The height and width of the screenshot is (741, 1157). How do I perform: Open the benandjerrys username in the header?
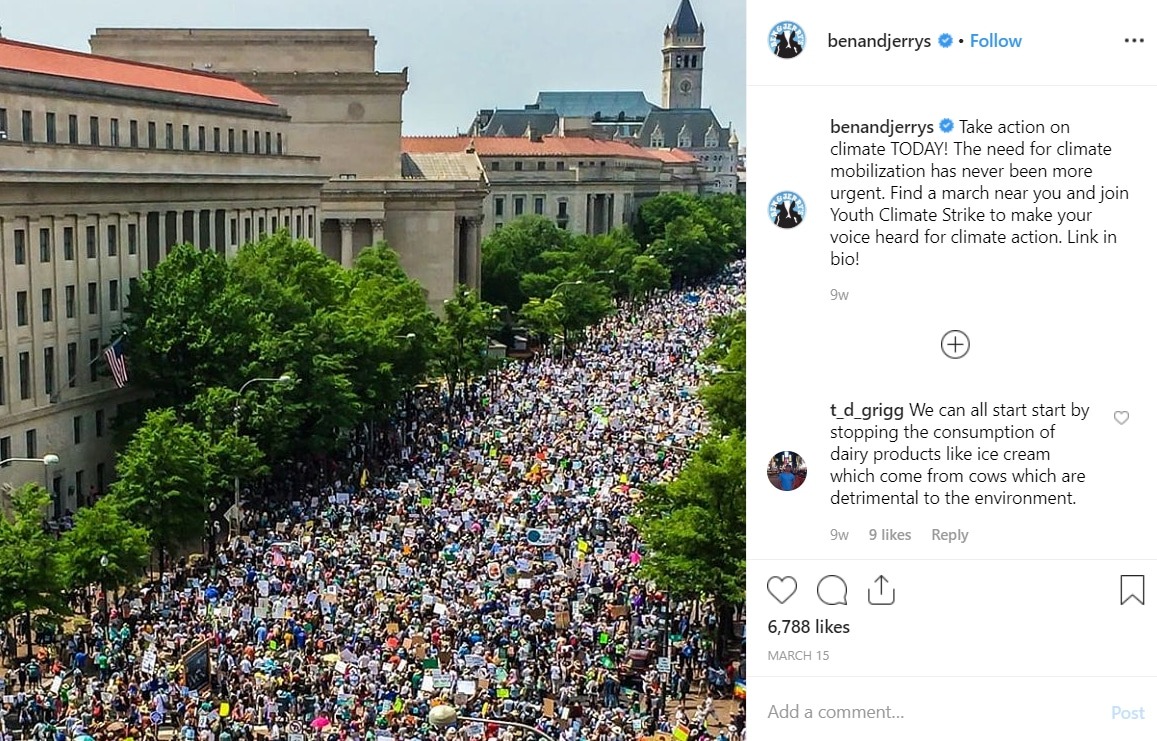[879, 41]
